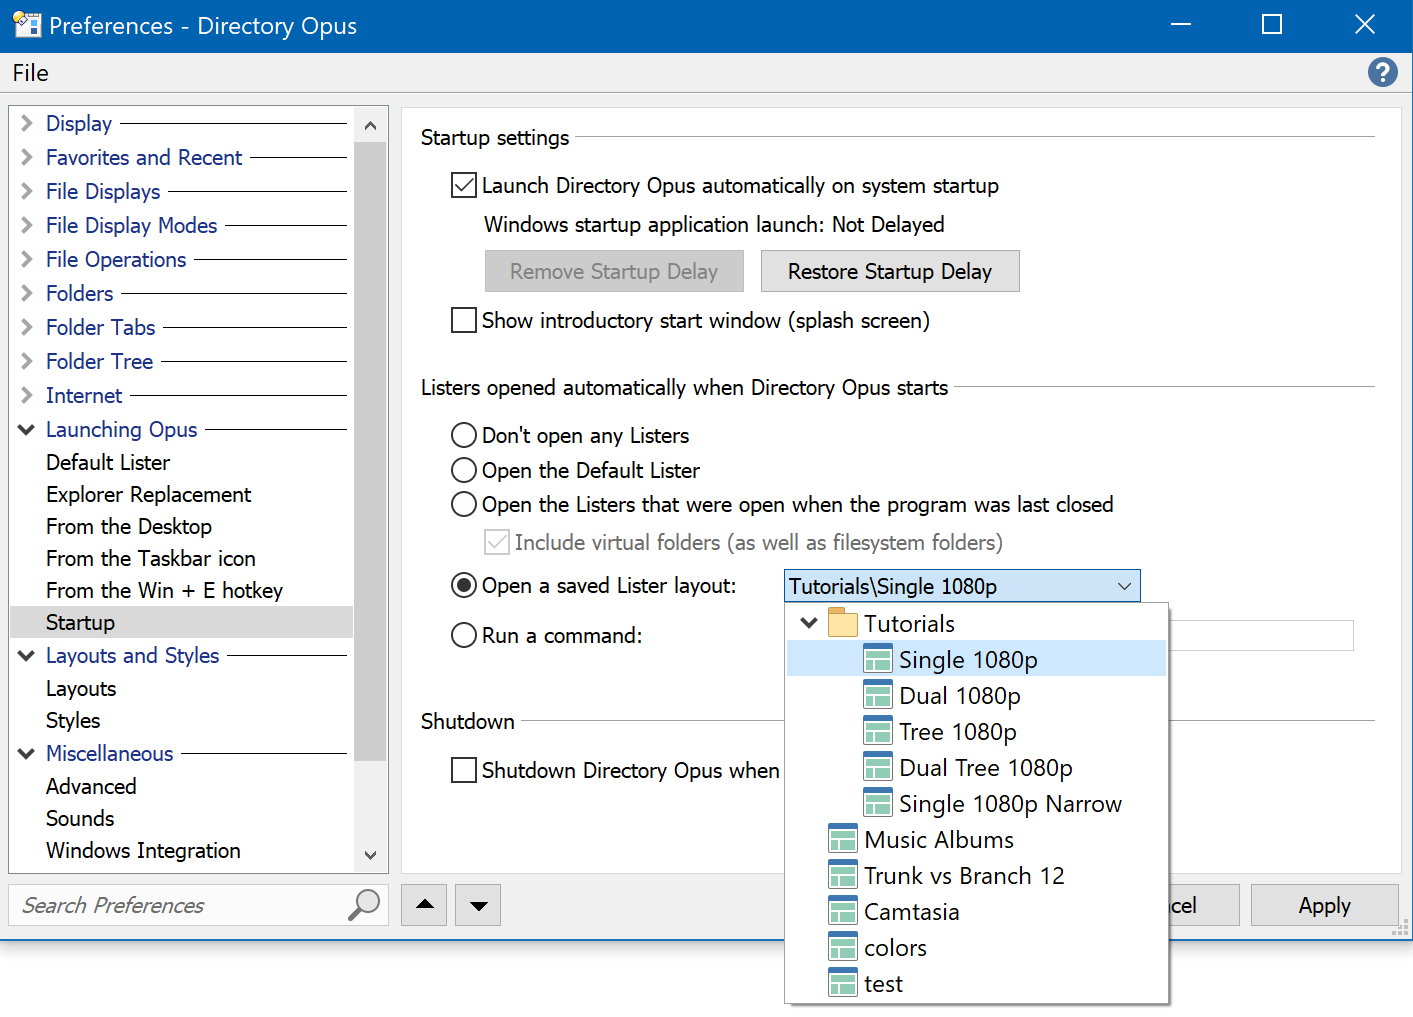
Task: Toggle Include virtual folders checkbox
Action: click(x=497, y=542)
